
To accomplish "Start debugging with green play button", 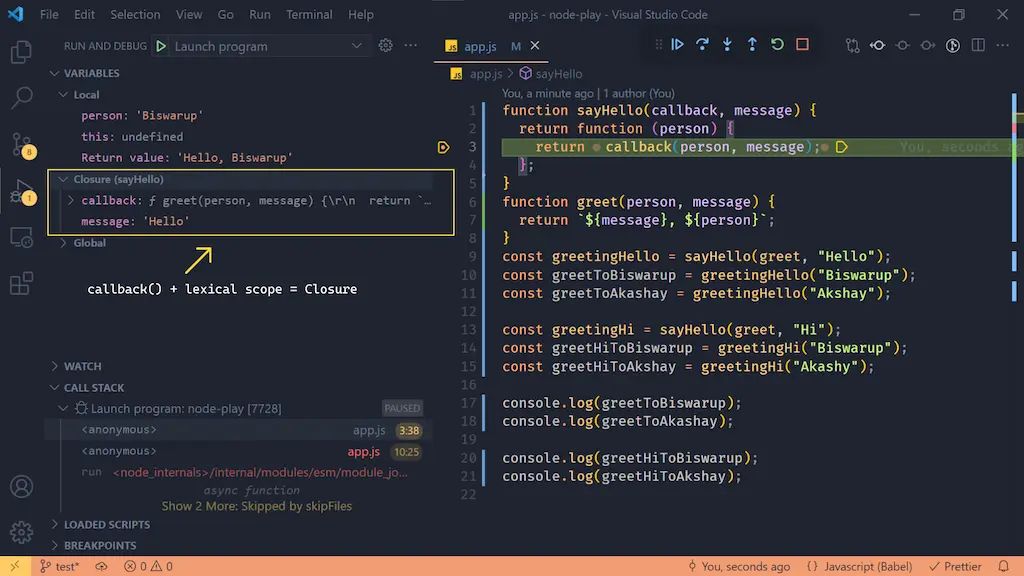I will [161, 46].
